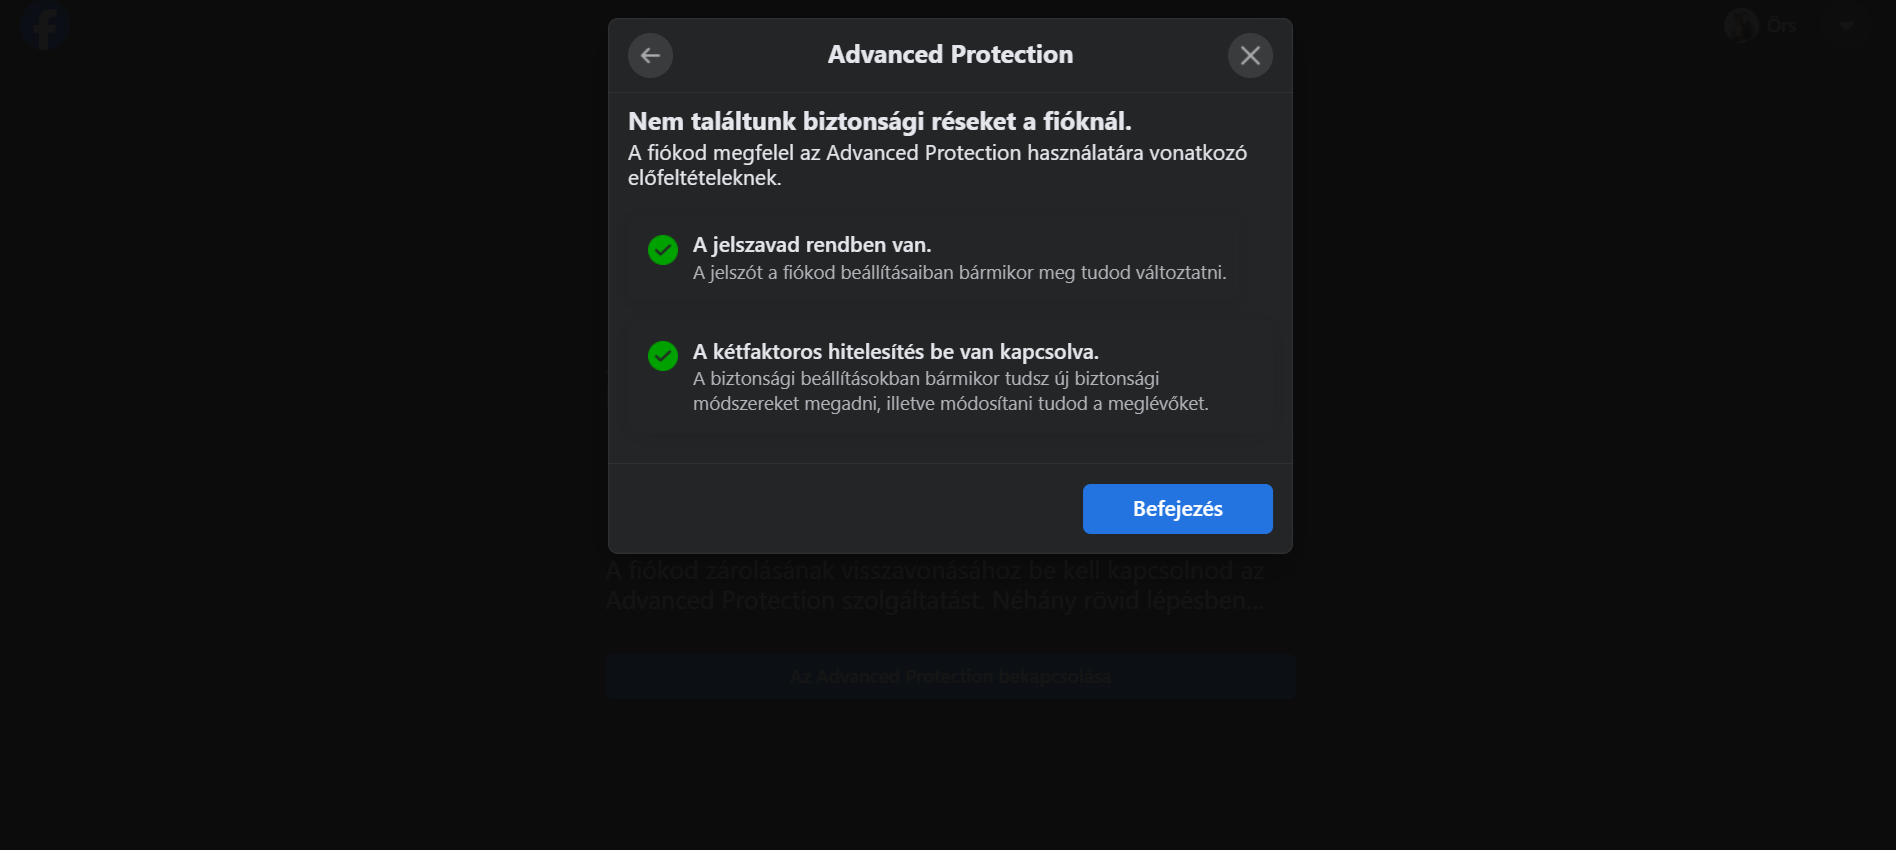Click the green checkmark beside two-factor status
The width and height of the screenshot is (1896, 850).
[x=663, y=356]
